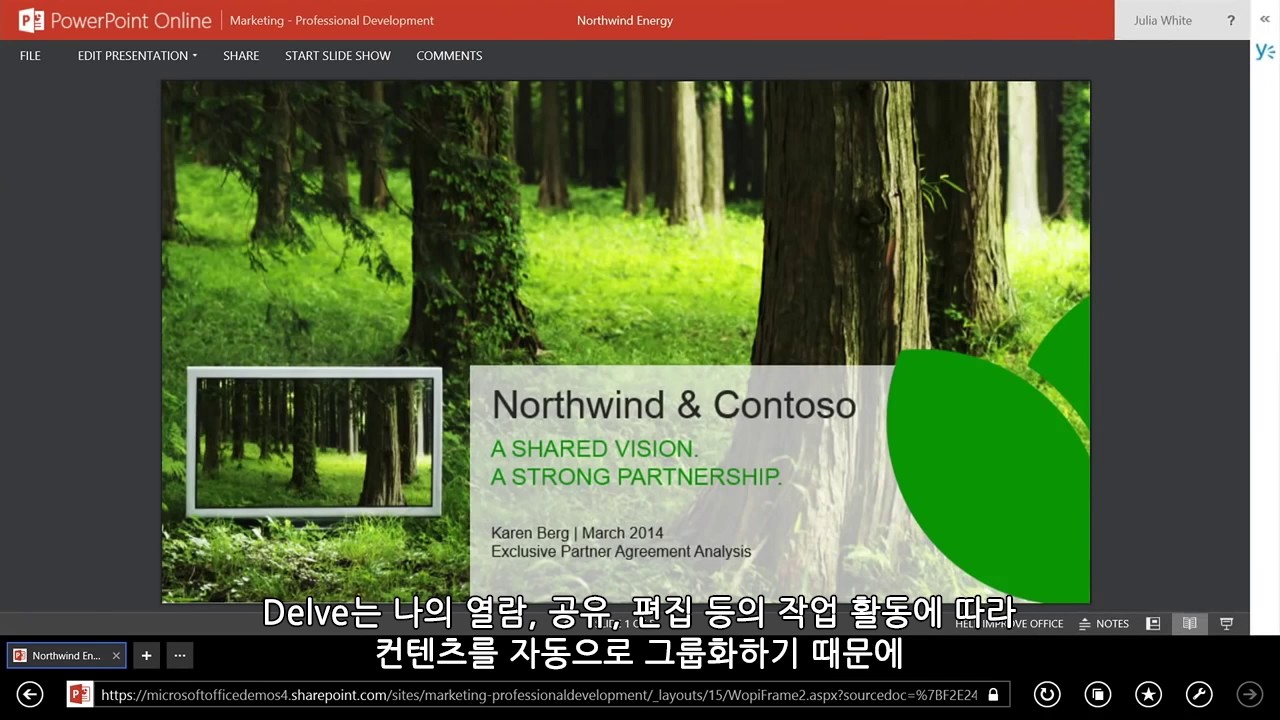Switch to reading view icon
Screen dimensions: 1280x720
click(1190, 624)
